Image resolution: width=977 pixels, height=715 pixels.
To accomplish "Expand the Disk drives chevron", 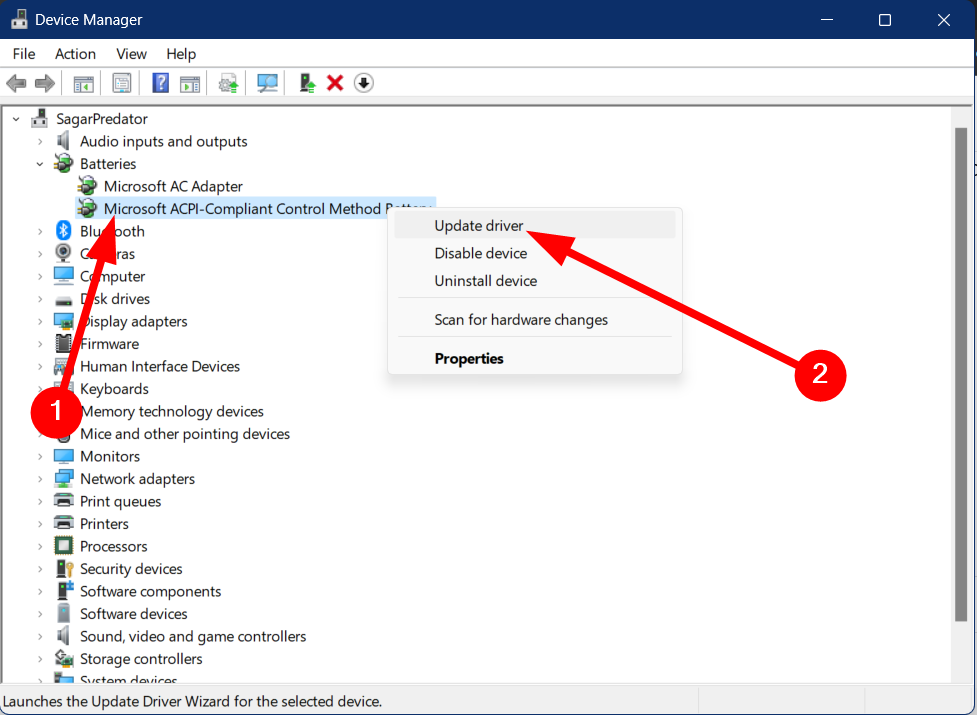I will pos(40,299).
